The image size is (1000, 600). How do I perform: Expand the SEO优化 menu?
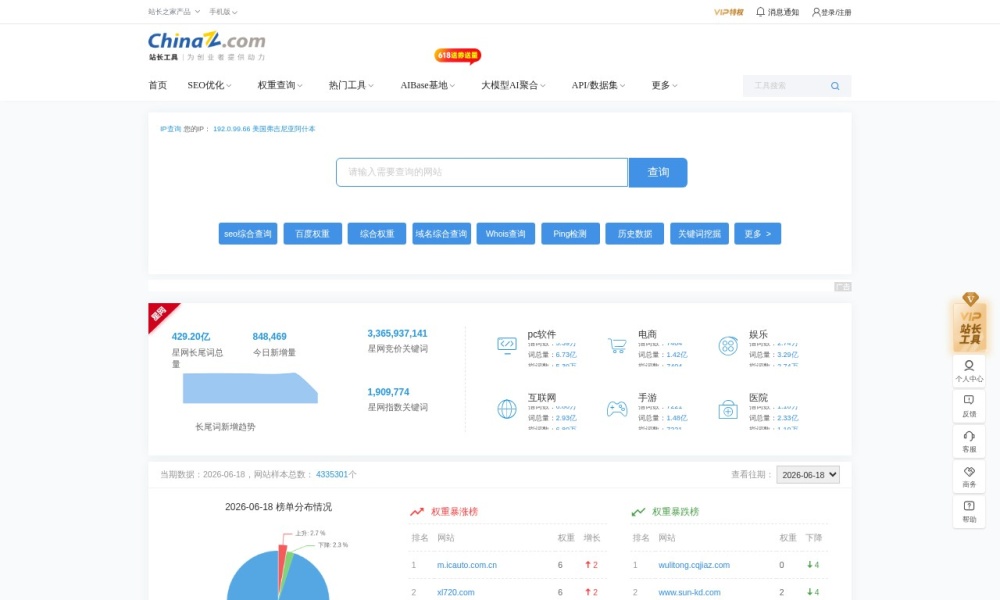pos(209,85)
